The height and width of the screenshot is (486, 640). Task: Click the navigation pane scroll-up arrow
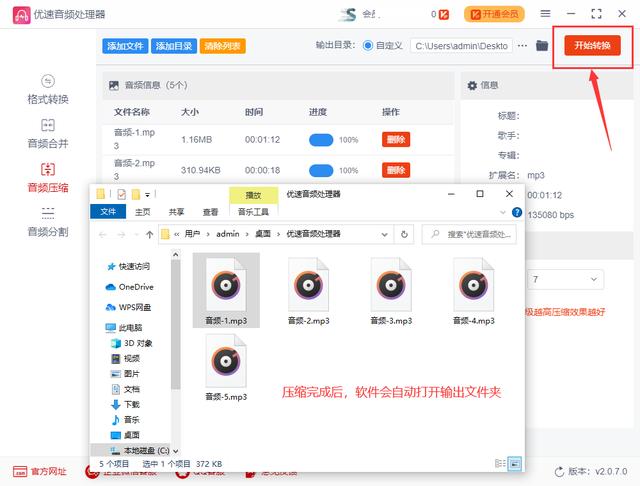tap(176, 255)
